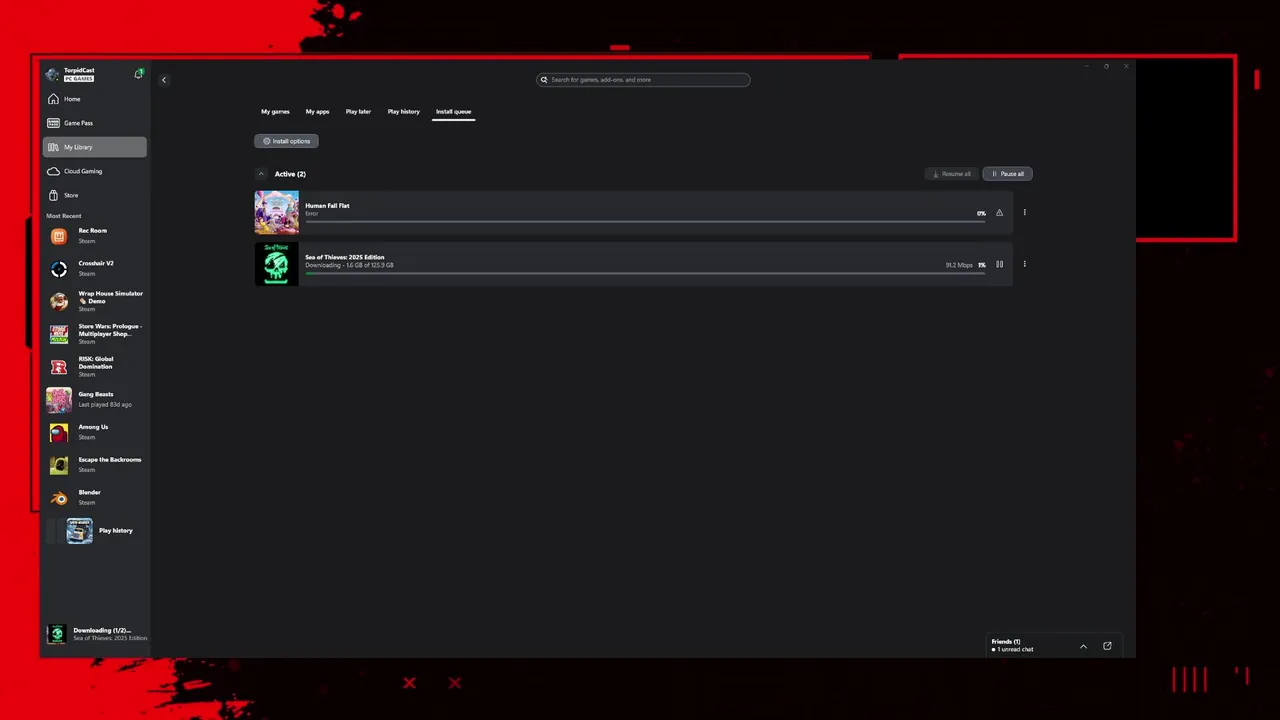1280x720 pixels.
Task: Click the Pause all button
Action: click(x=1007, y=174)
